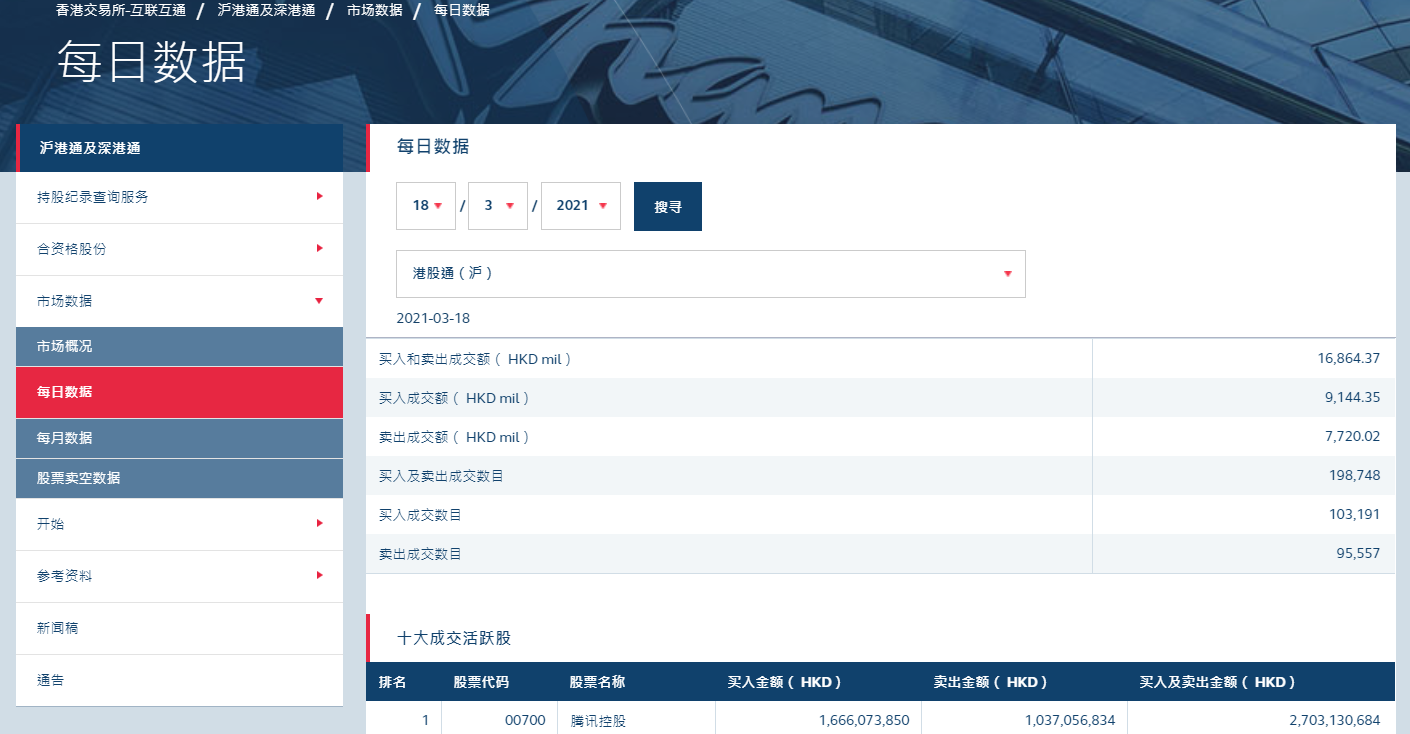The width and height of the screenshot is (1410, 734).
Task: Expand the 开始 sidebar item
Action: [x=319, y=523]
